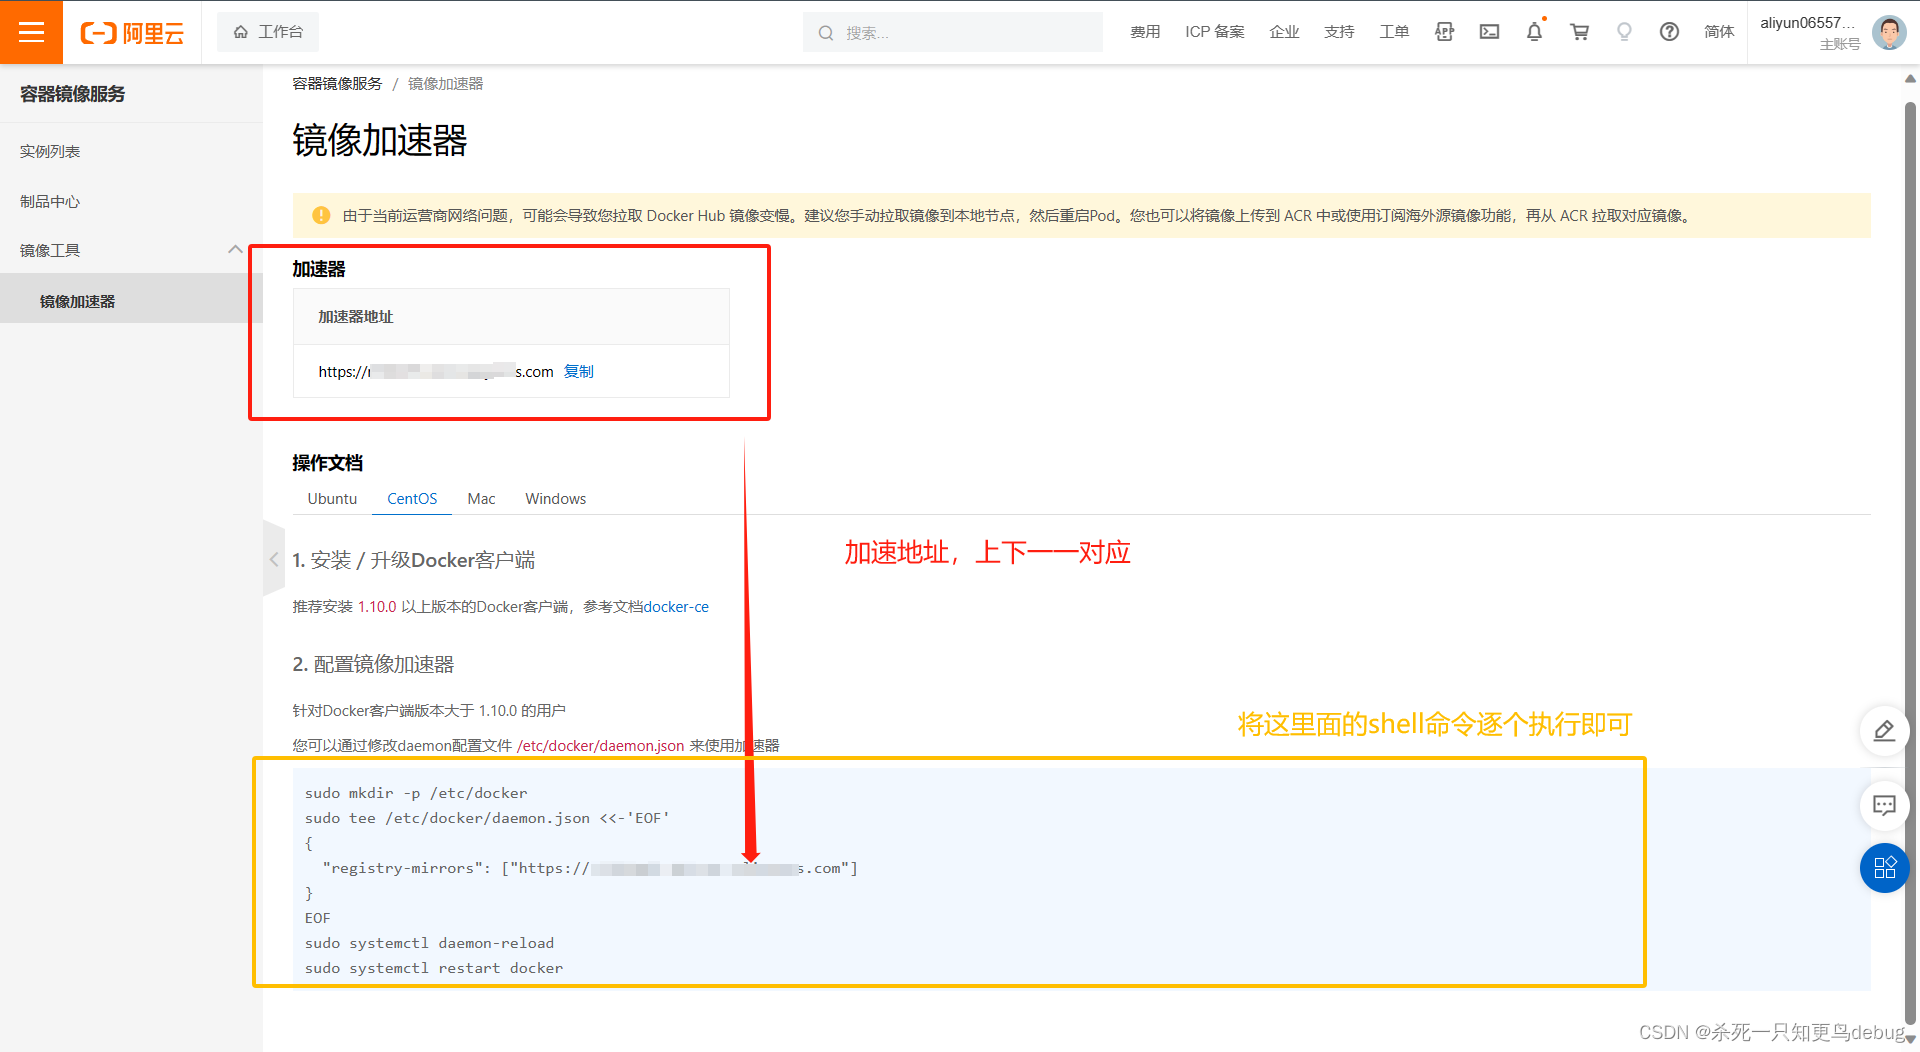
Task: Open the shopping cart
Action: pos(1579,32)
